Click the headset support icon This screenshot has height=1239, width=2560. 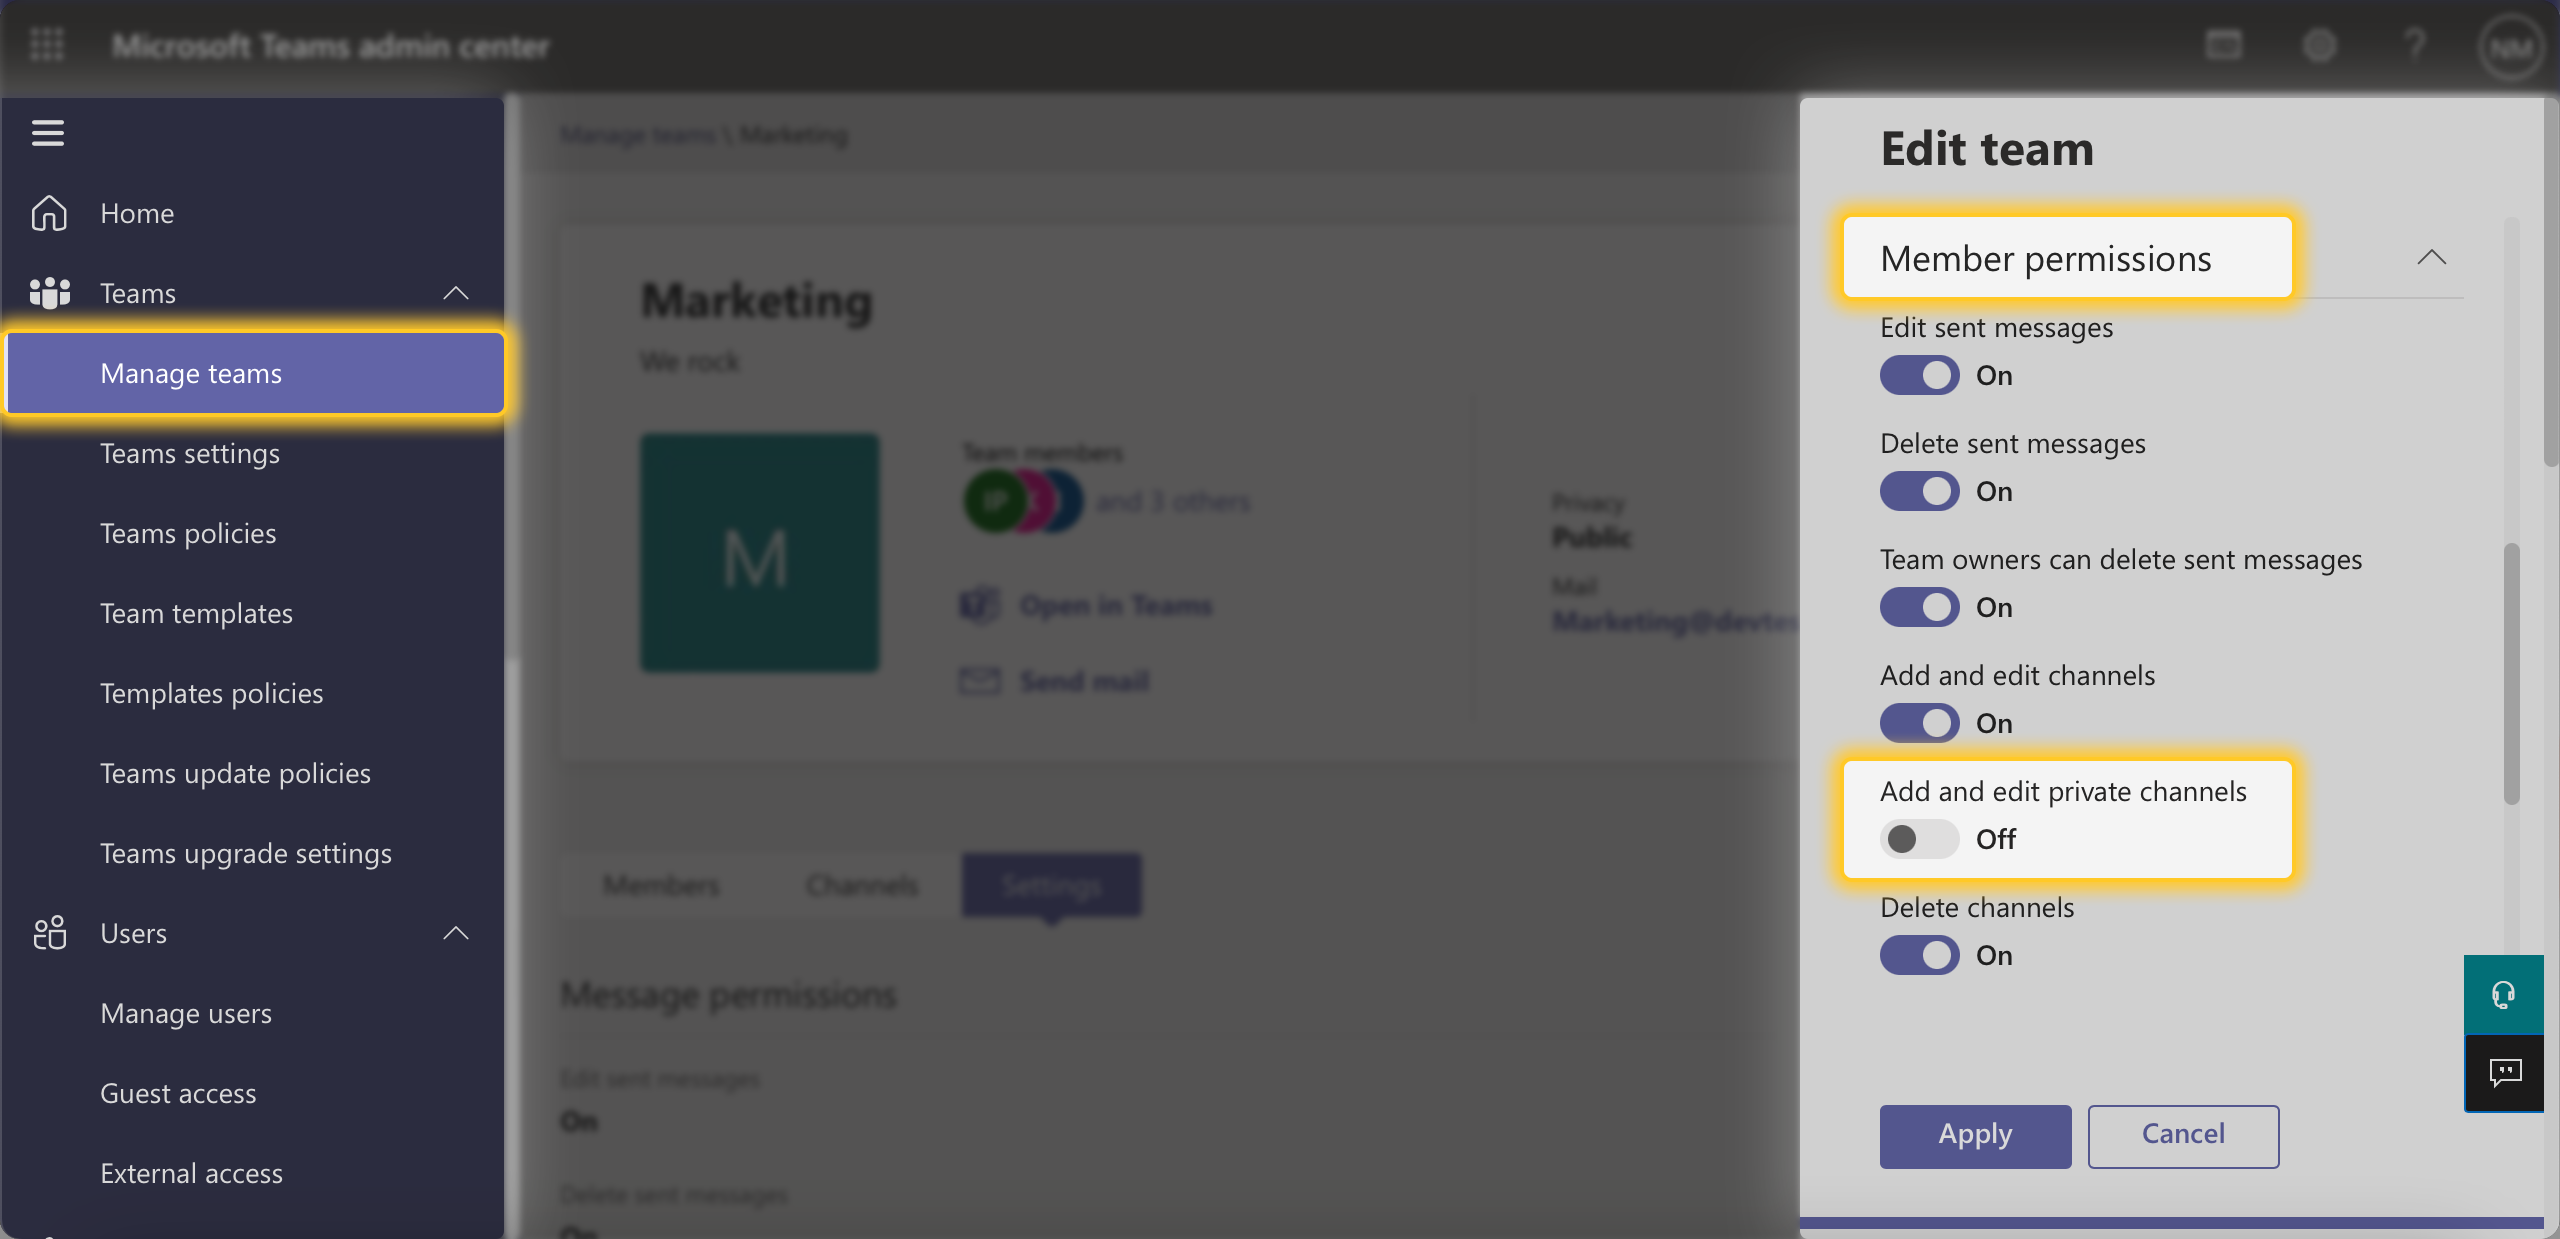(2504, 993)
